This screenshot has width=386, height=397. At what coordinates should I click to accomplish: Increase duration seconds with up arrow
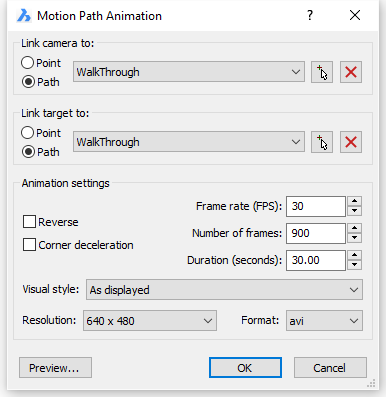tap(354, 255)
